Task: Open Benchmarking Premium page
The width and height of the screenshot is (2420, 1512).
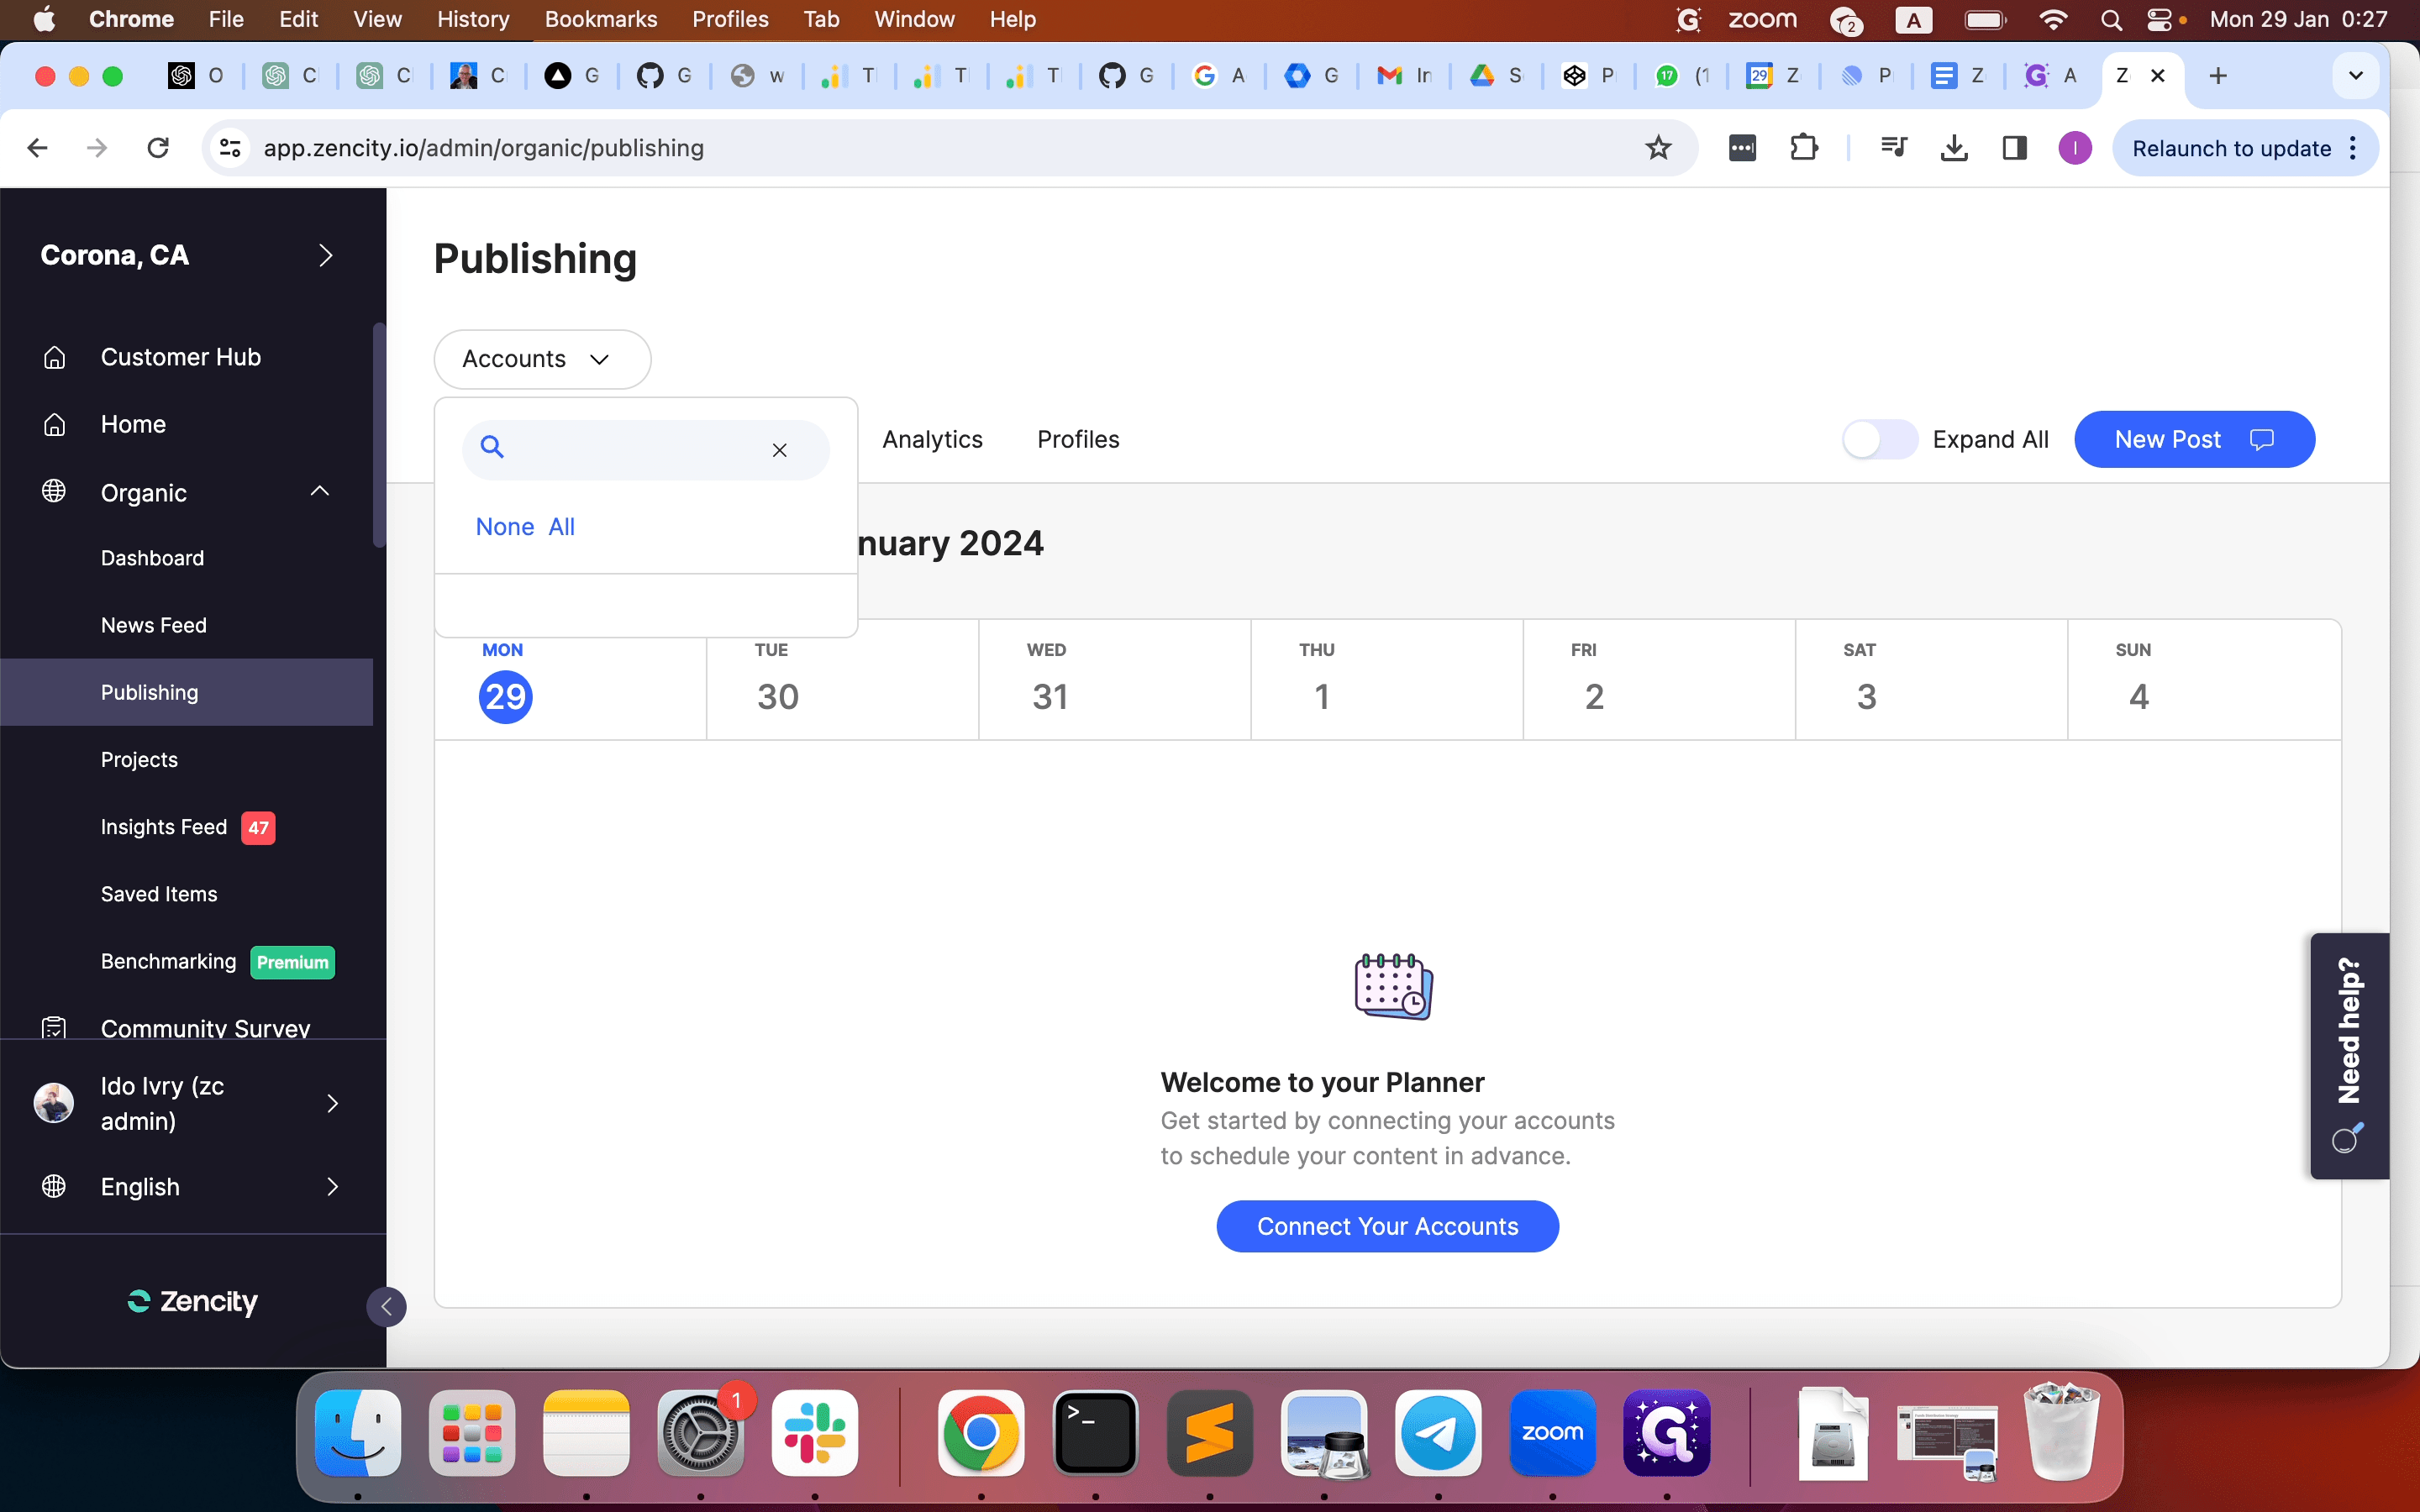Action: pos(217,961)
